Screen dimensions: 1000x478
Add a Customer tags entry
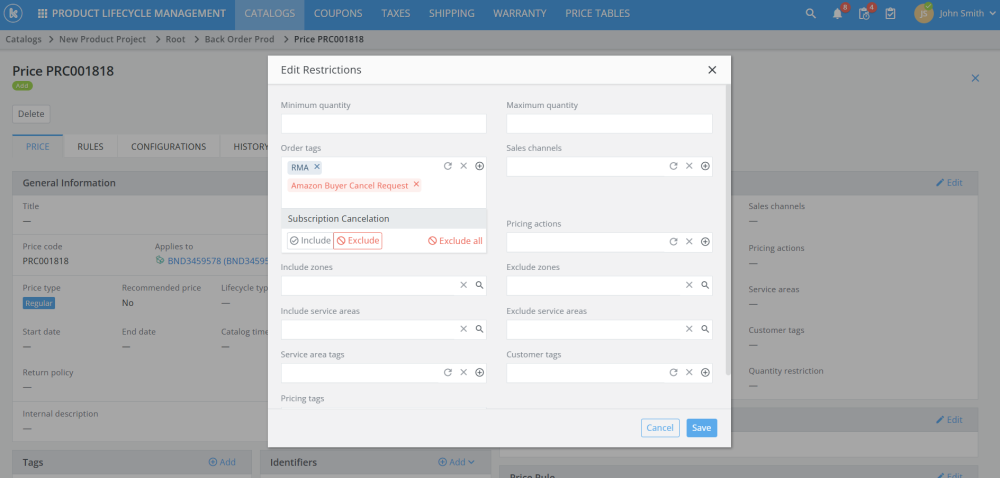pyautogui.click(x=705, y=373)
